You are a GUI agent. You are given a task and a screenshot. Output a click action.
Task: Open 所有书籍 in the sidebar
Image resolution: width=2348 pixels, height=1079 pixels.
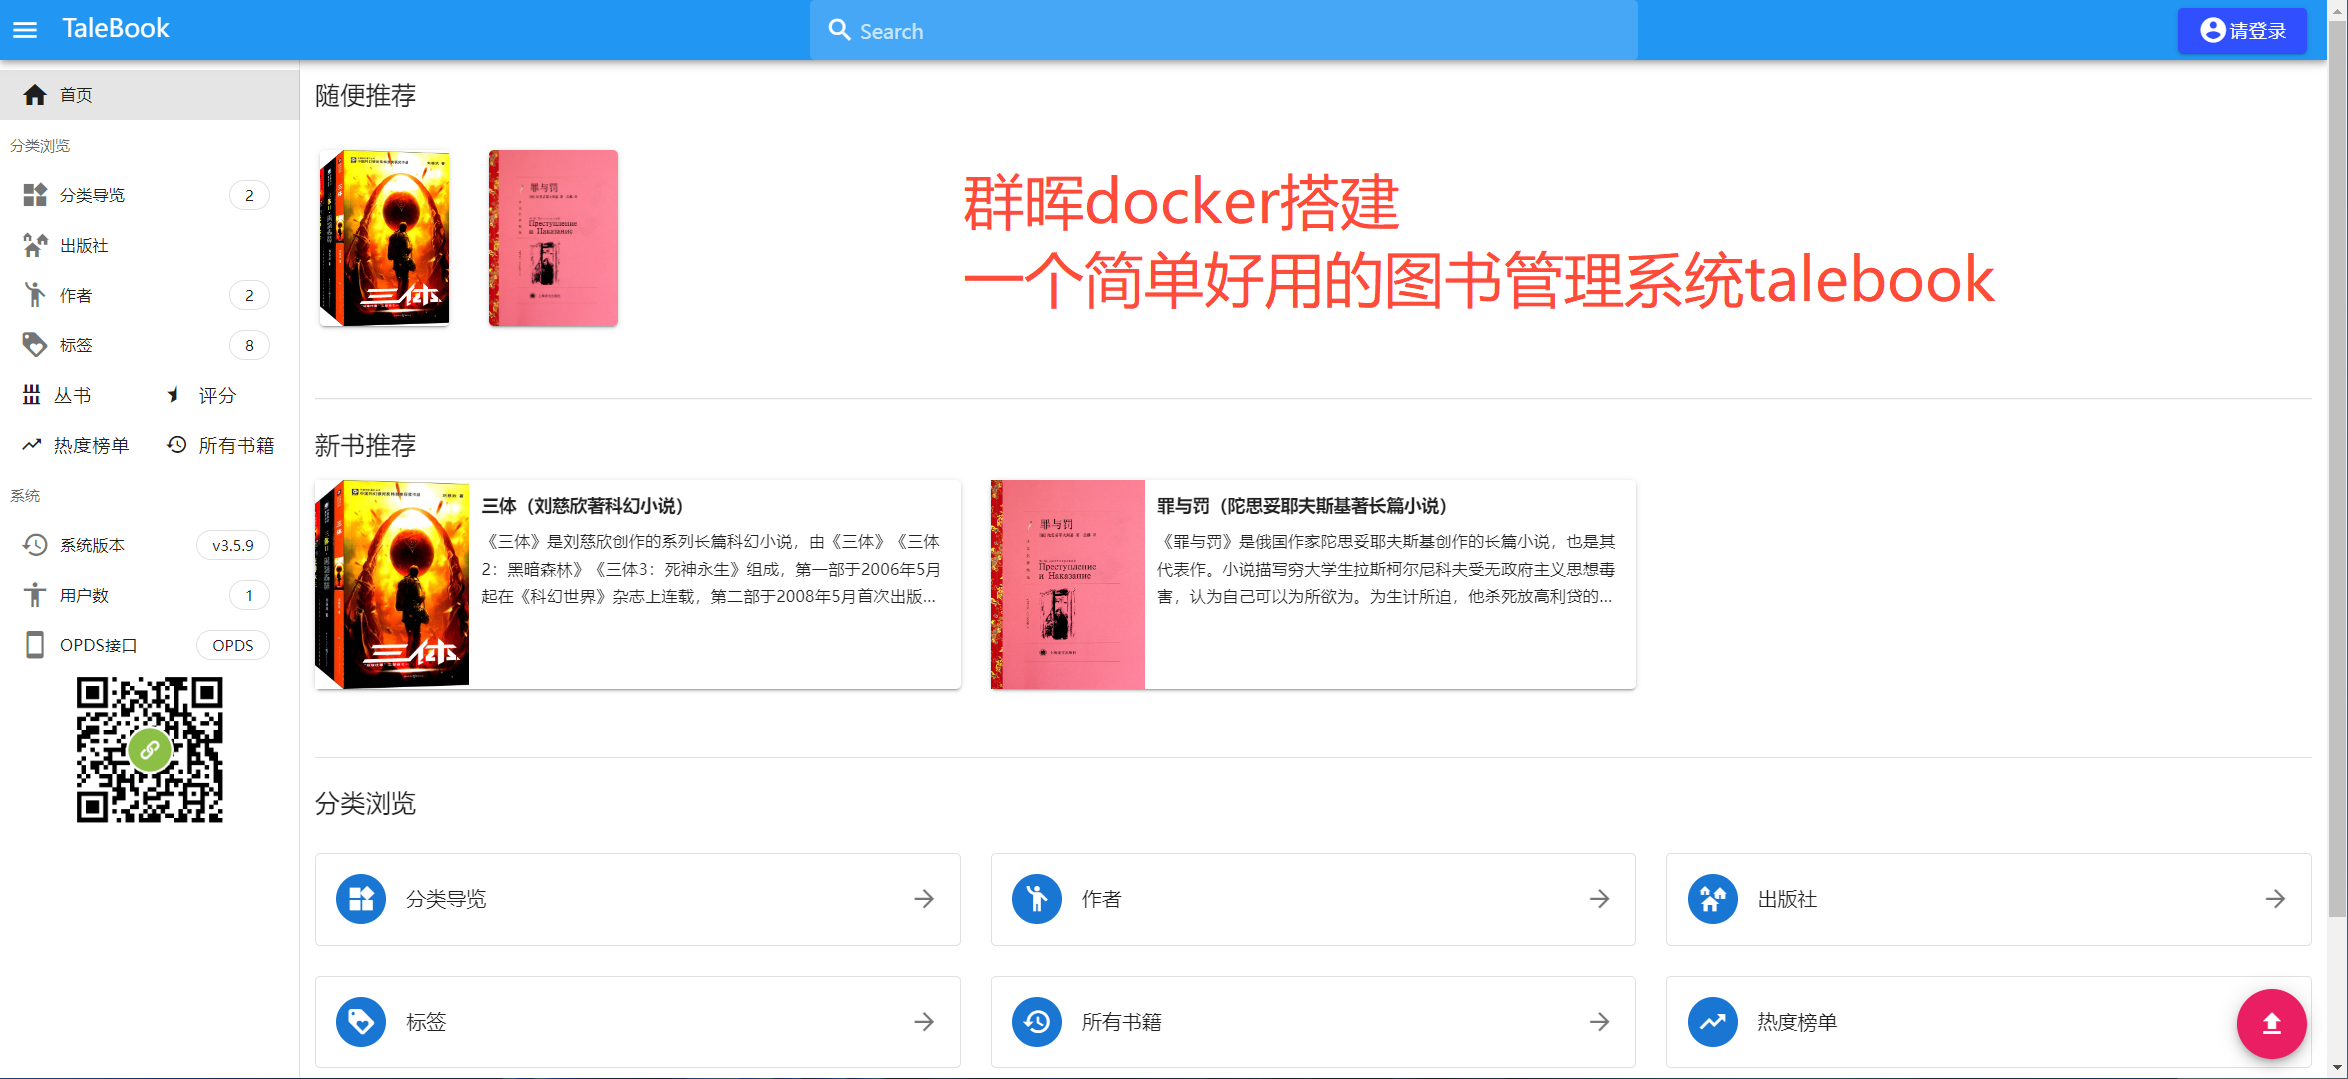tap(236, 445)
